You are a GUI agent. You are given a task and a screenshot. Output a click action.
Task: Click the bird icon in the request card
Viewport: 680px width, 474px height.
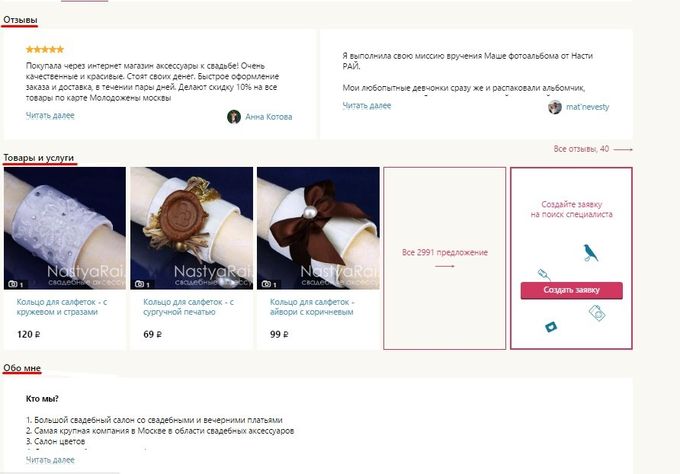[590, 253]
